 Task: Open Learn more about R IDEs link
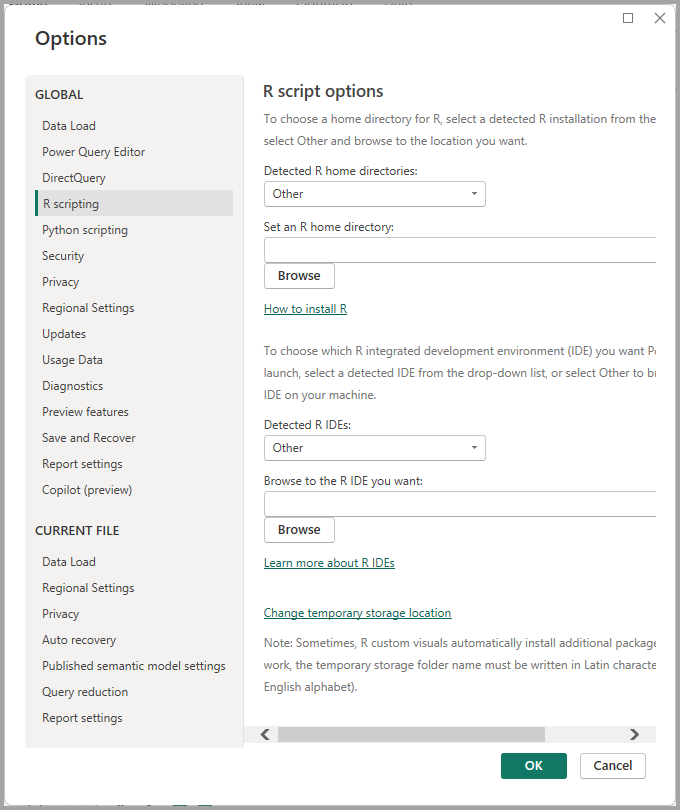(329, 563)
